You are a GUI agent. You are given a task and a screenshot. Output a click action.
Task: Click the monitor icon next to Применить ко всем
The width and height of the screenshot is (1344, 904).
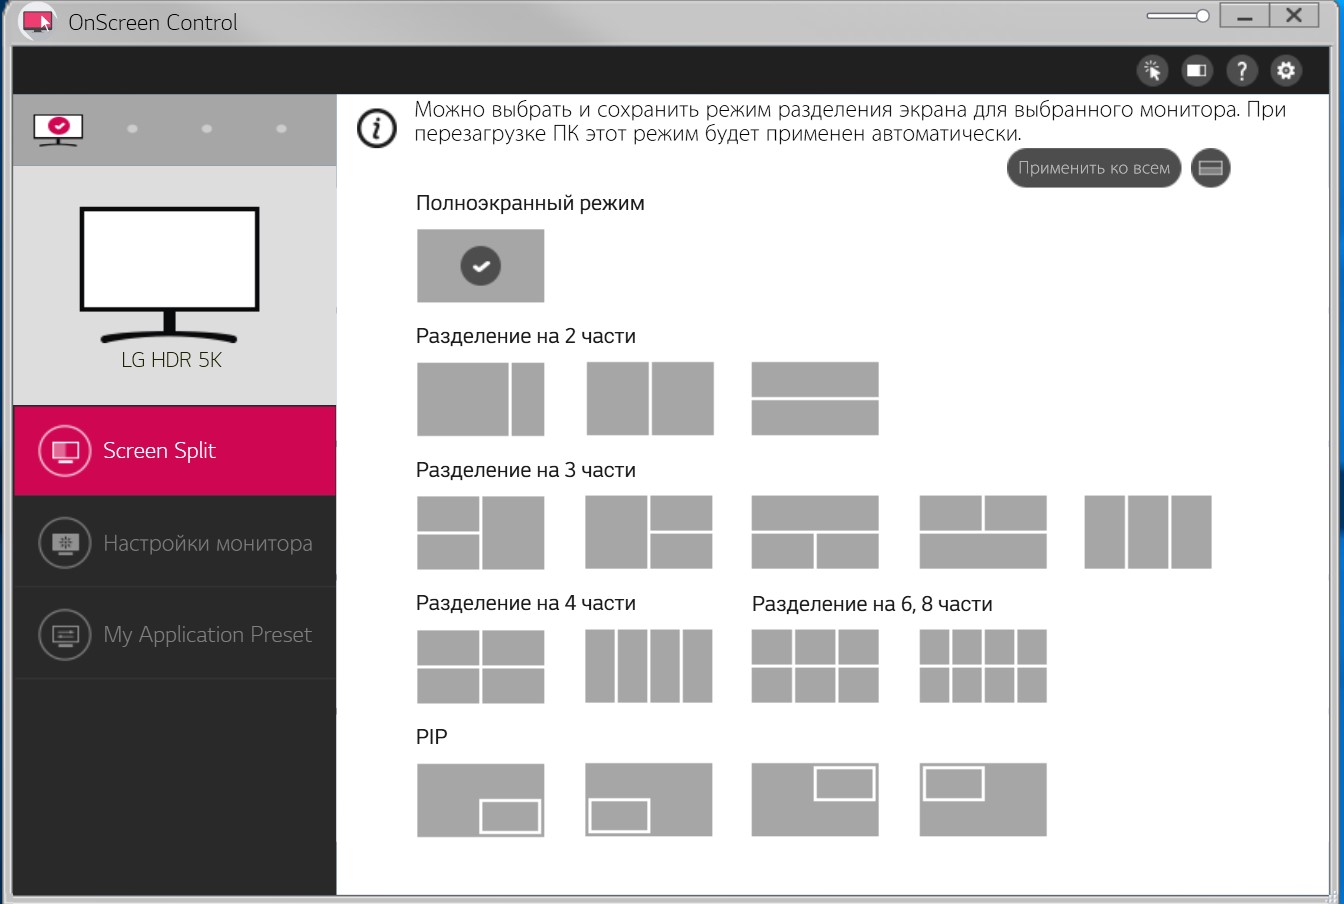1210,168
